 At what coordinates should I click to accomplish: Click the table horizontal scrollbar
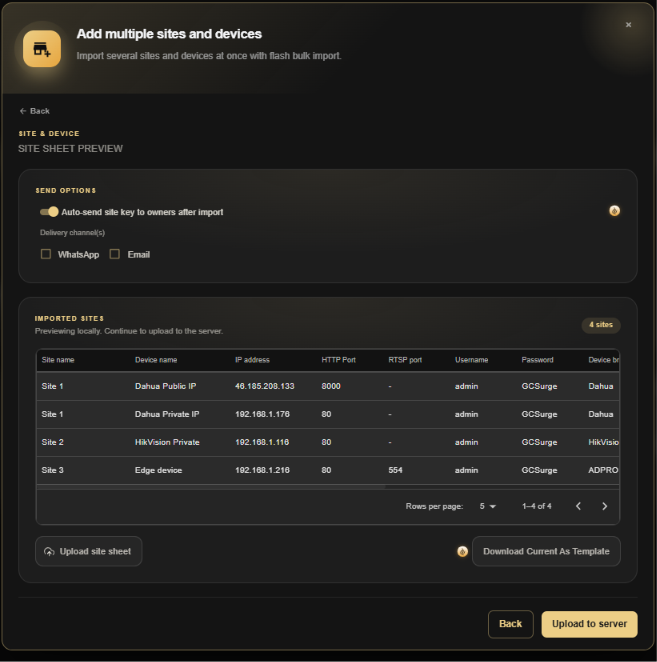pyautogui.click(x=211, y=487)
